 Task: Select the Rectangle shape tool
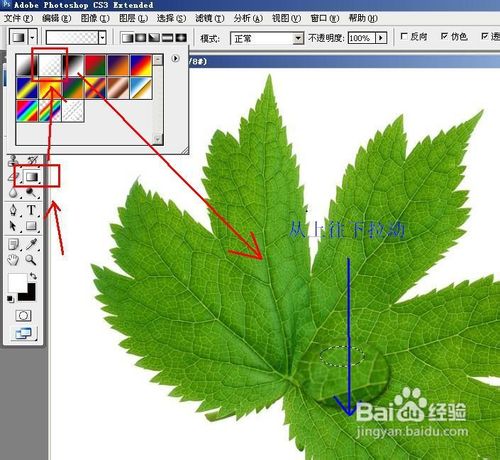[x=31, y=226]
